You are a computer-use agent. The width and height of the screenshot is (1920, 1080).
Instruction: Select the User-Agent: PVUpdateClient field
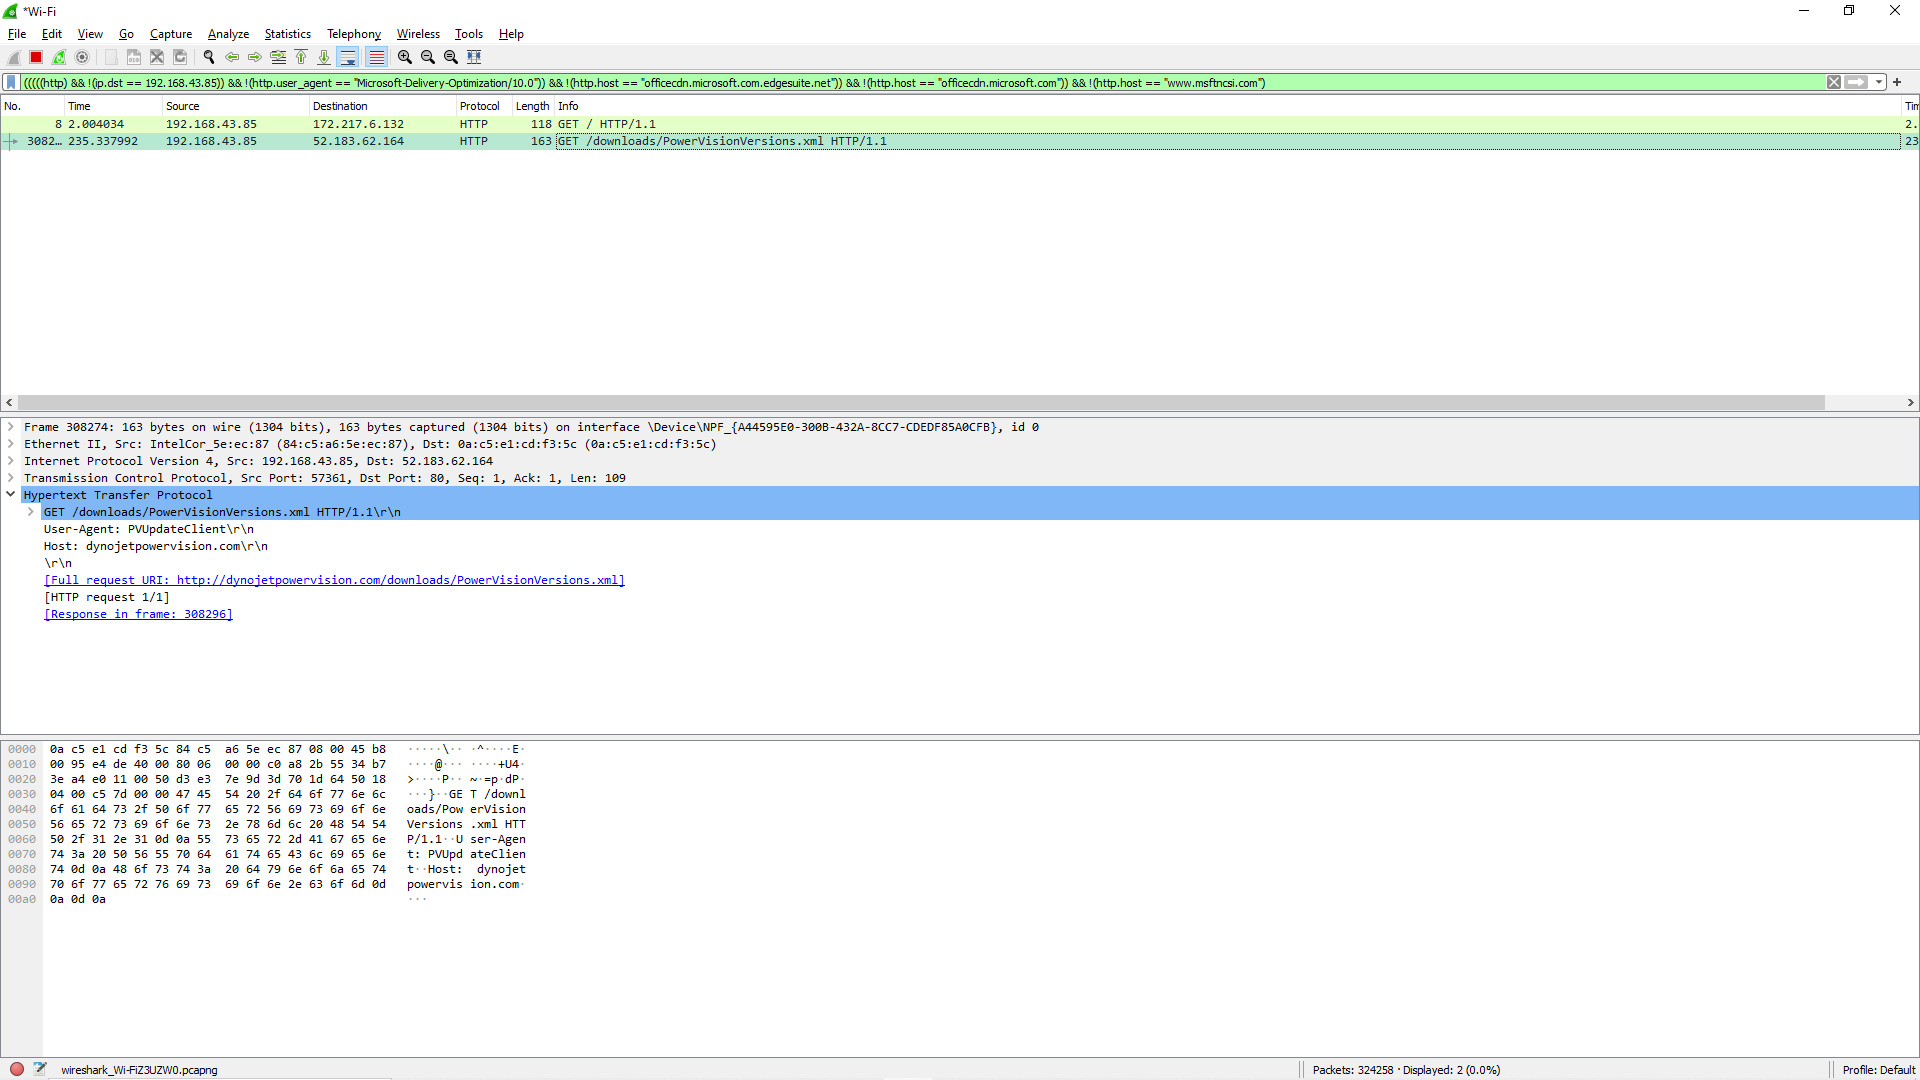click(x=149, y=529)
